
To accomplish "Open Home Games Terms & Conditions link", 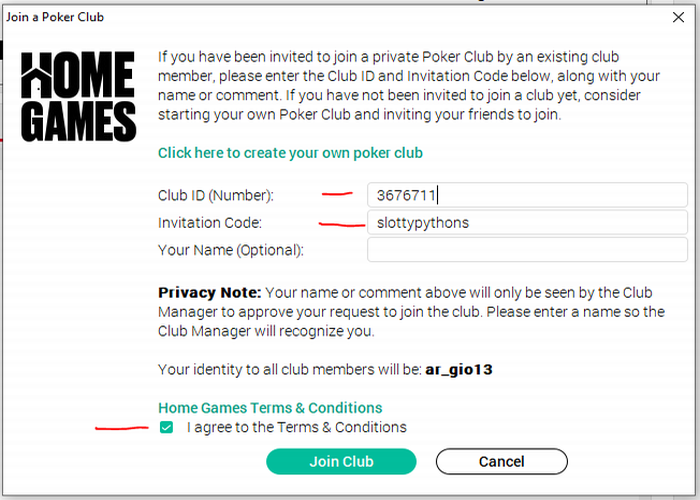I will click(270, 408).
